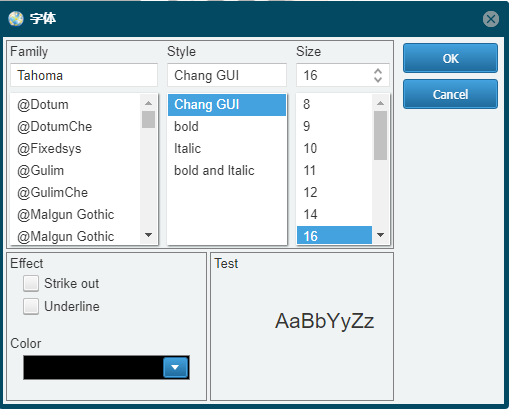Click the down arrow of Size list scrollbar

click(x=380, y=235)
